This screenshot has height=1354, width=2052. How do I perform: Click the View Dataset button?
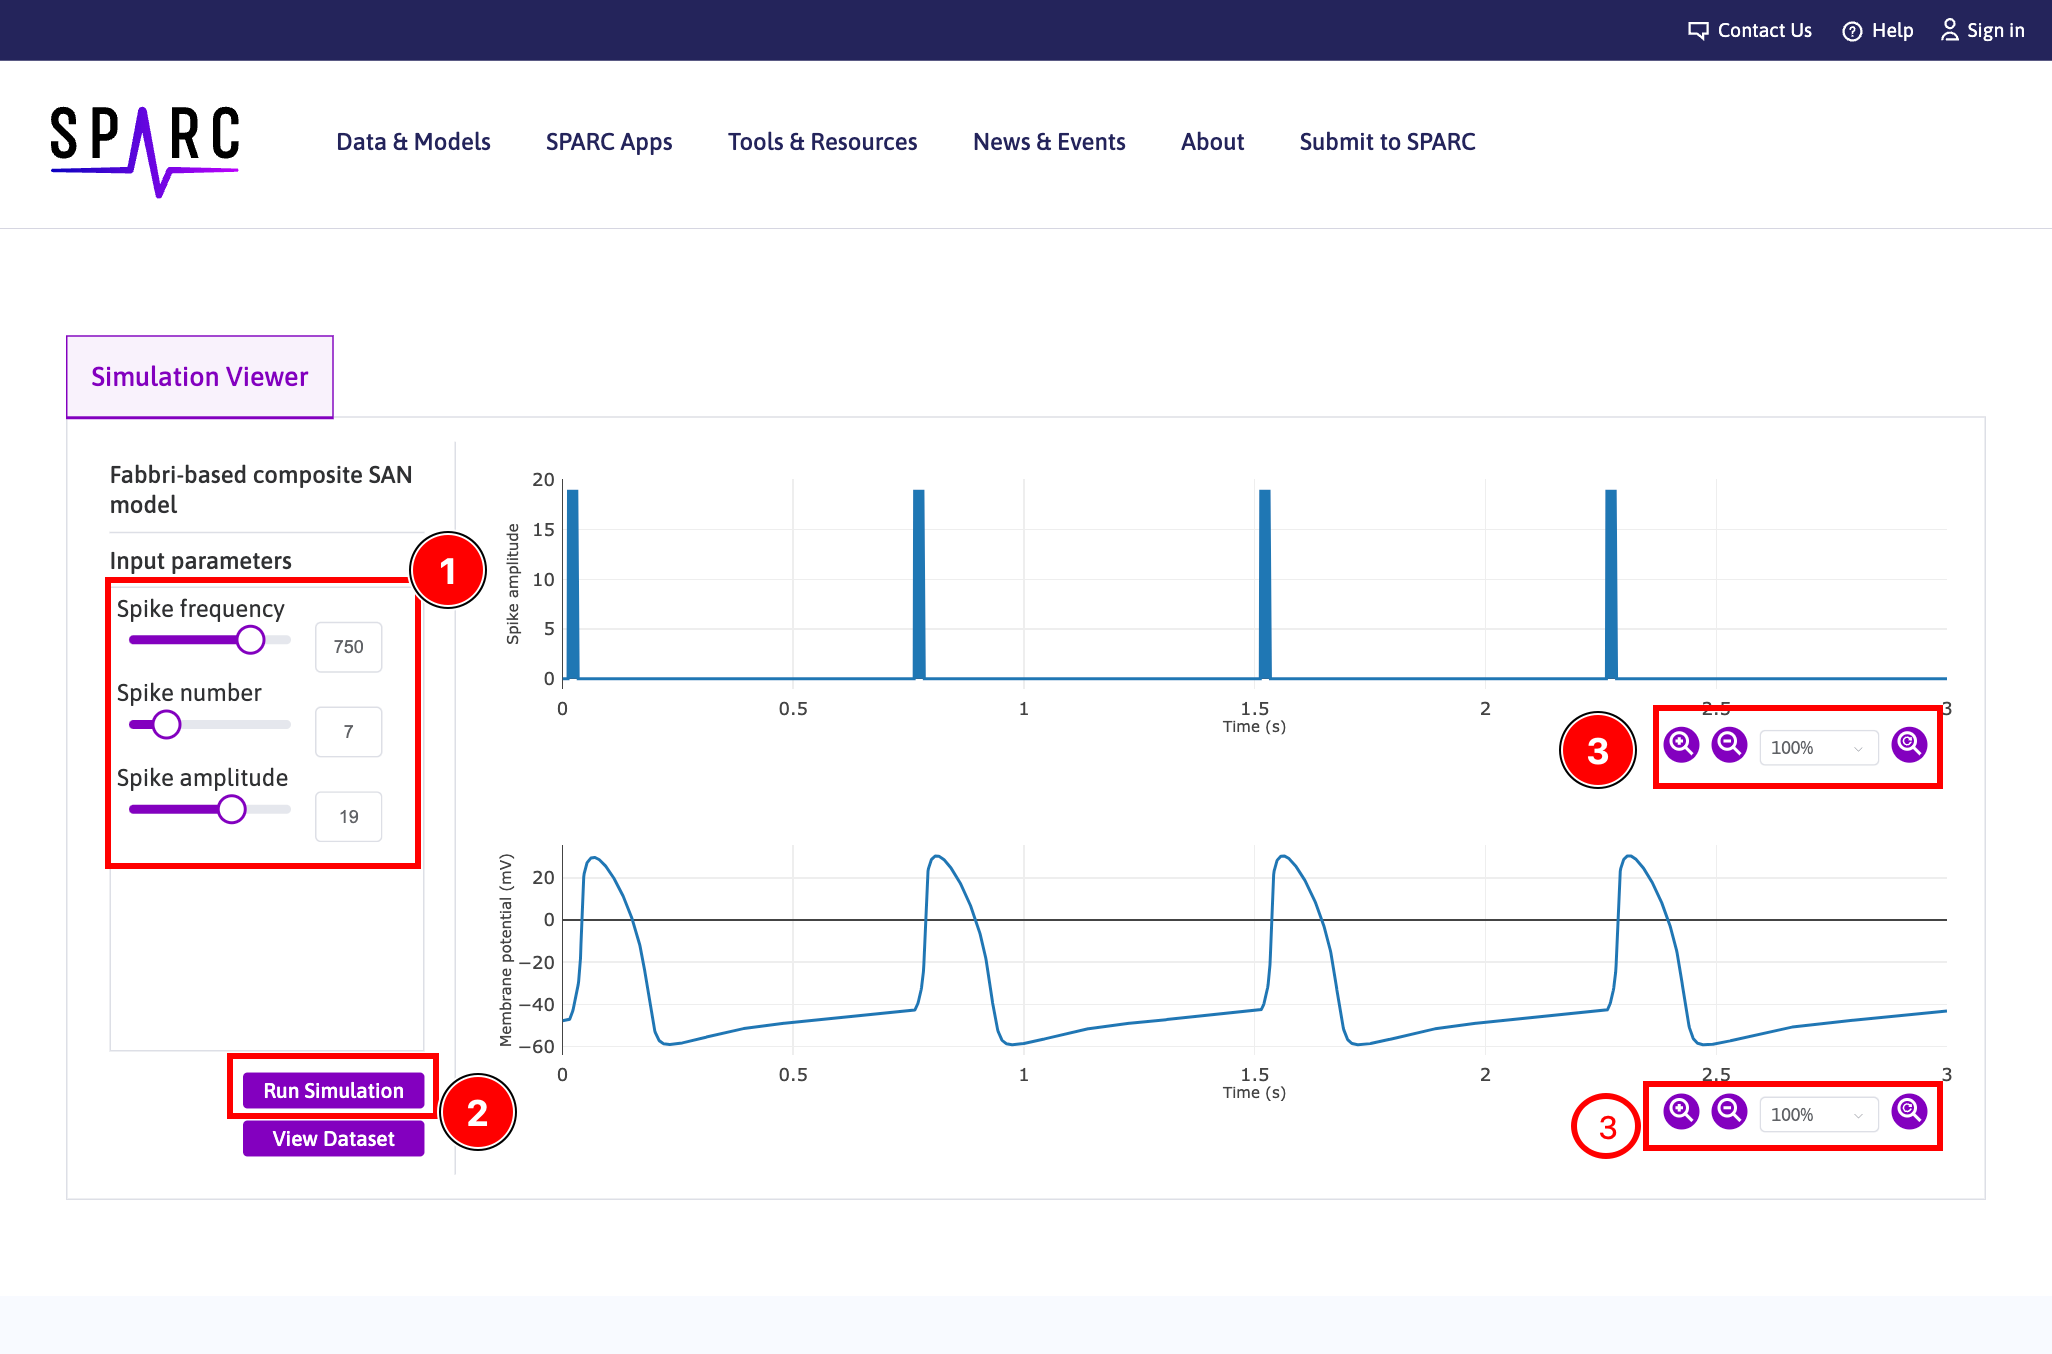tap(332, 1139)
